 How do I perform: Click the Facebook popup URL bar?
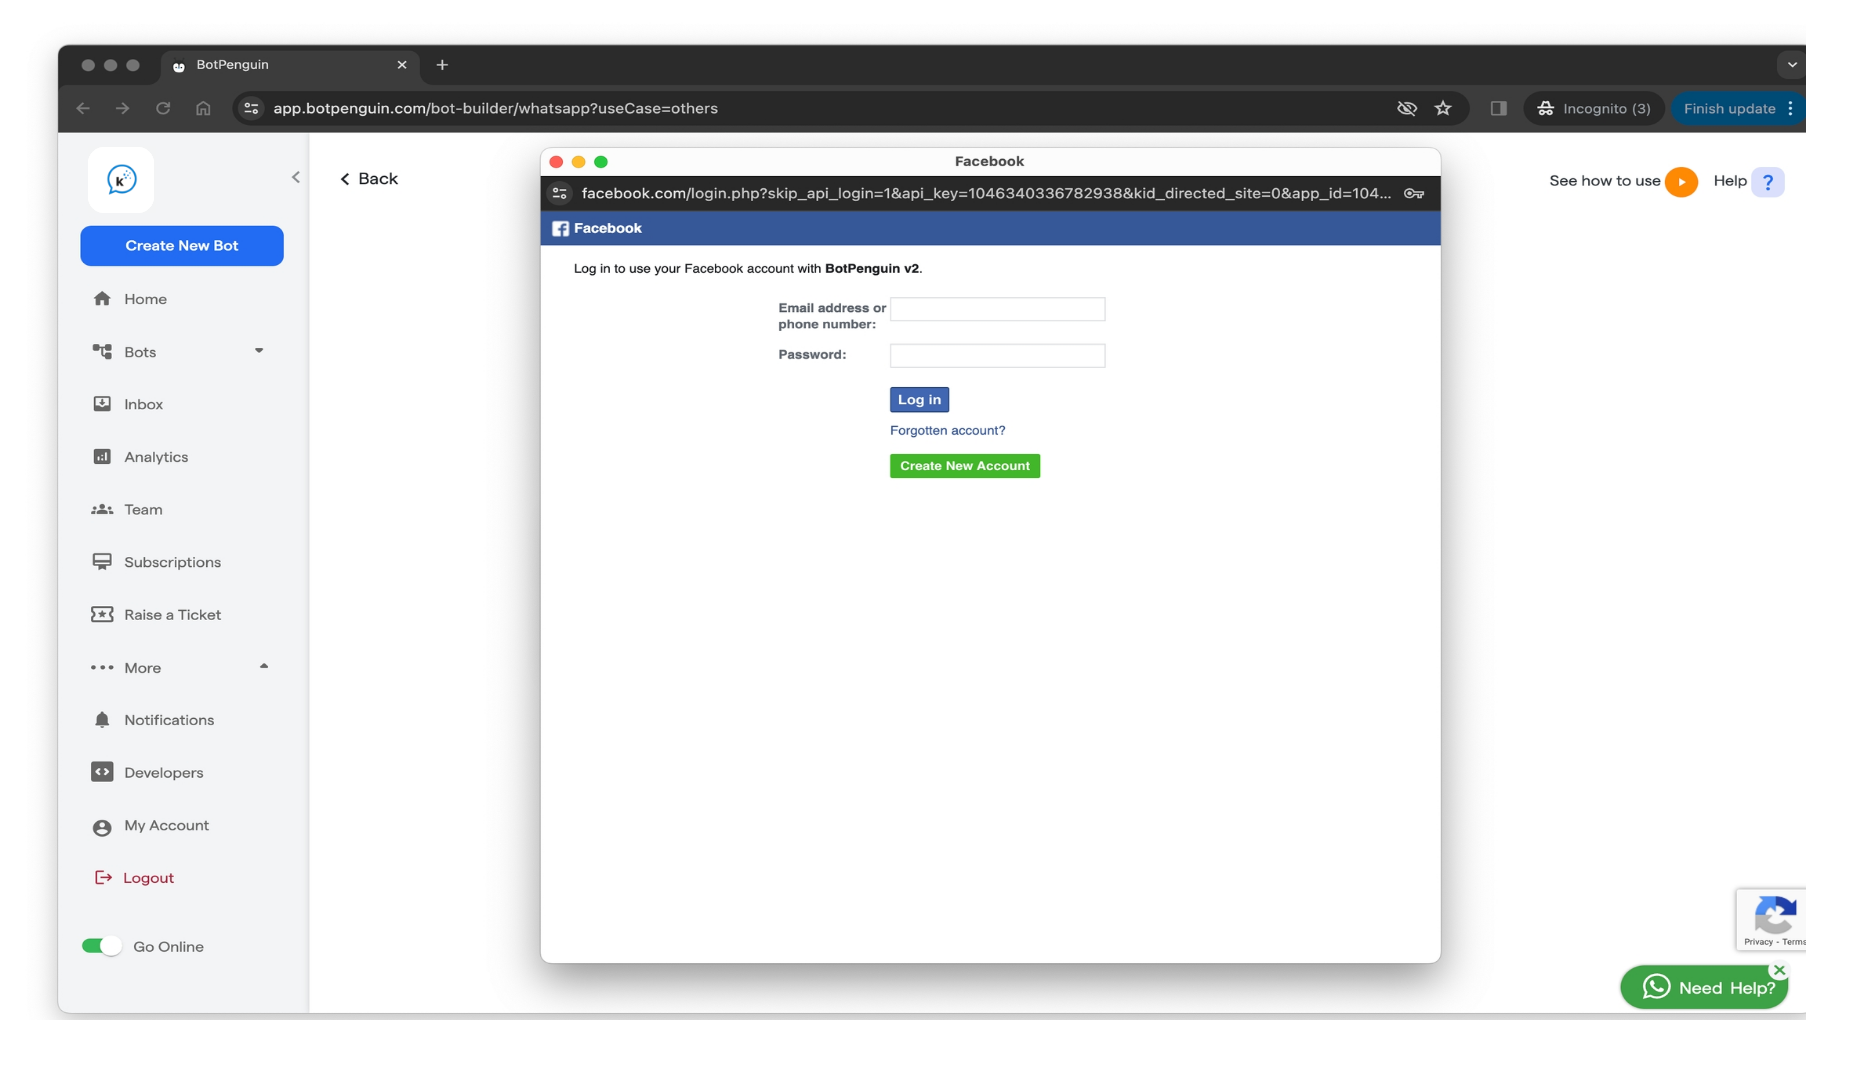tap(985, 193)
